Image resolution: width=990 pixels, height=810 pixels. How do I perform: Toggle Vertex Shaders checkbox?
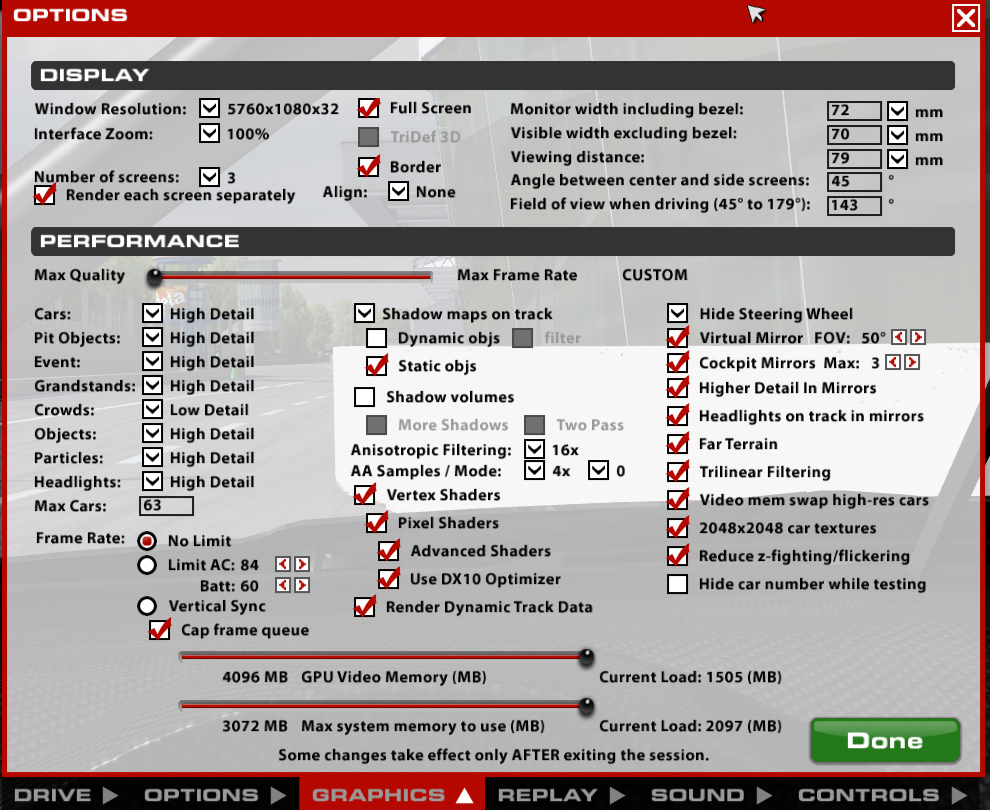tap(365, 495)
